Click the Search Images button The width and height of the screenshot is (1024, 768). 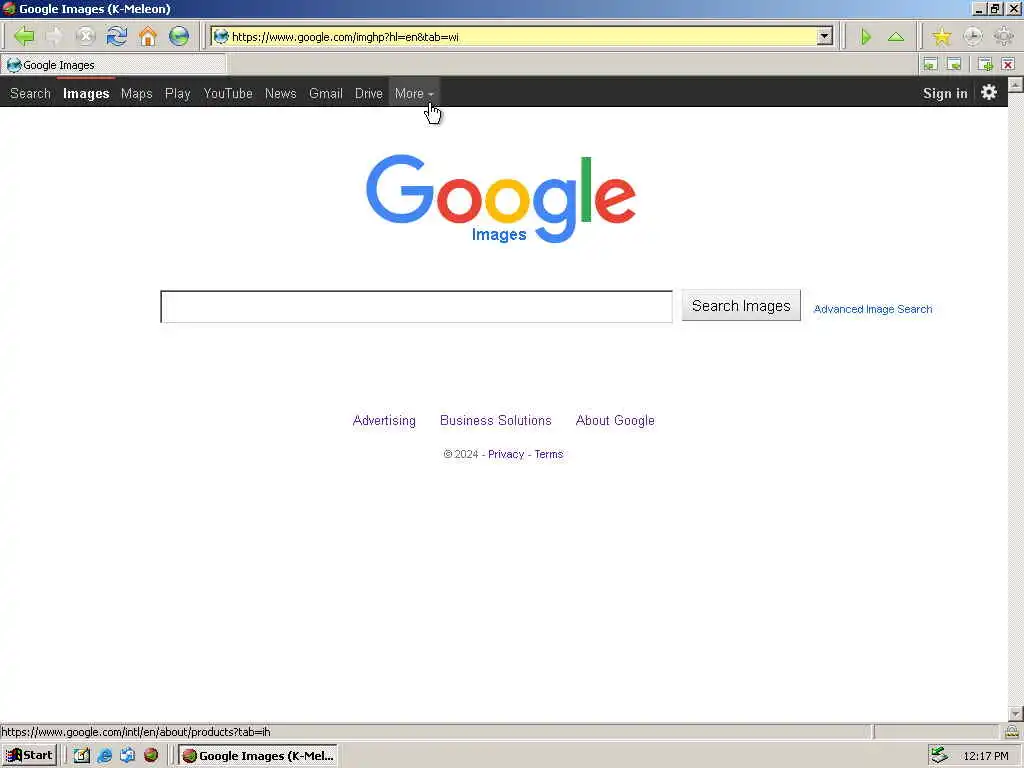741,306
